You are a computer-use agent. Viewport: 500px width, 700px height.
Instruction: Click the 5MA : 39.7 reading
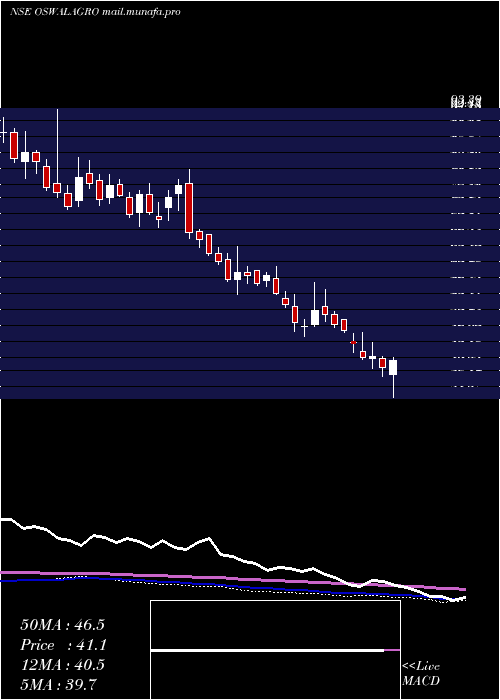coord(58,684)
